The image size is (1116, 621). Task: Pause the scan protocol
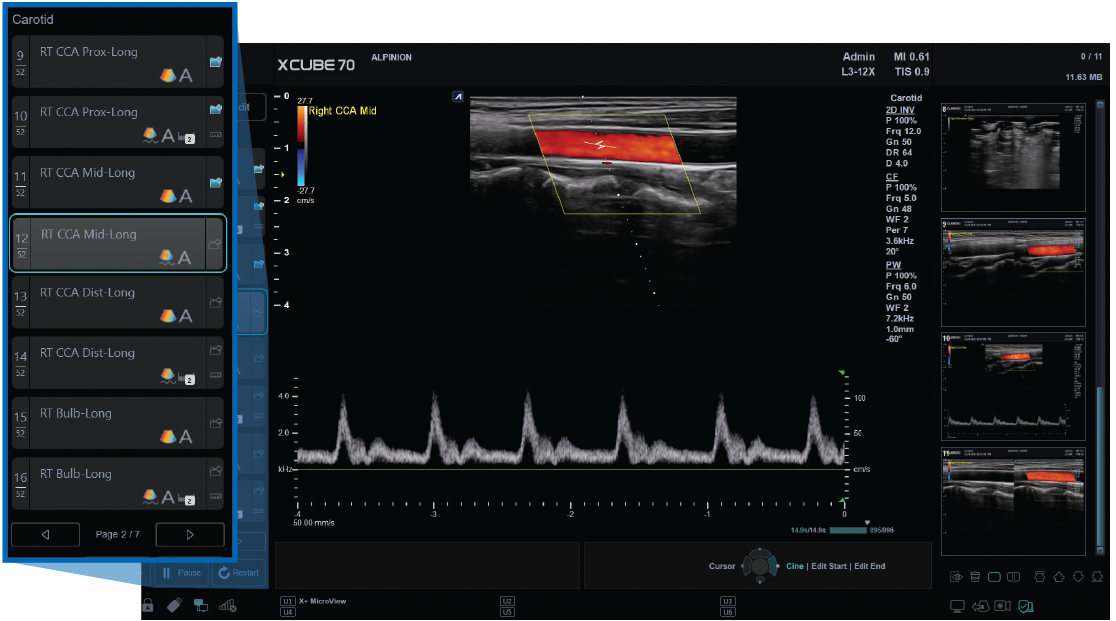181,573
